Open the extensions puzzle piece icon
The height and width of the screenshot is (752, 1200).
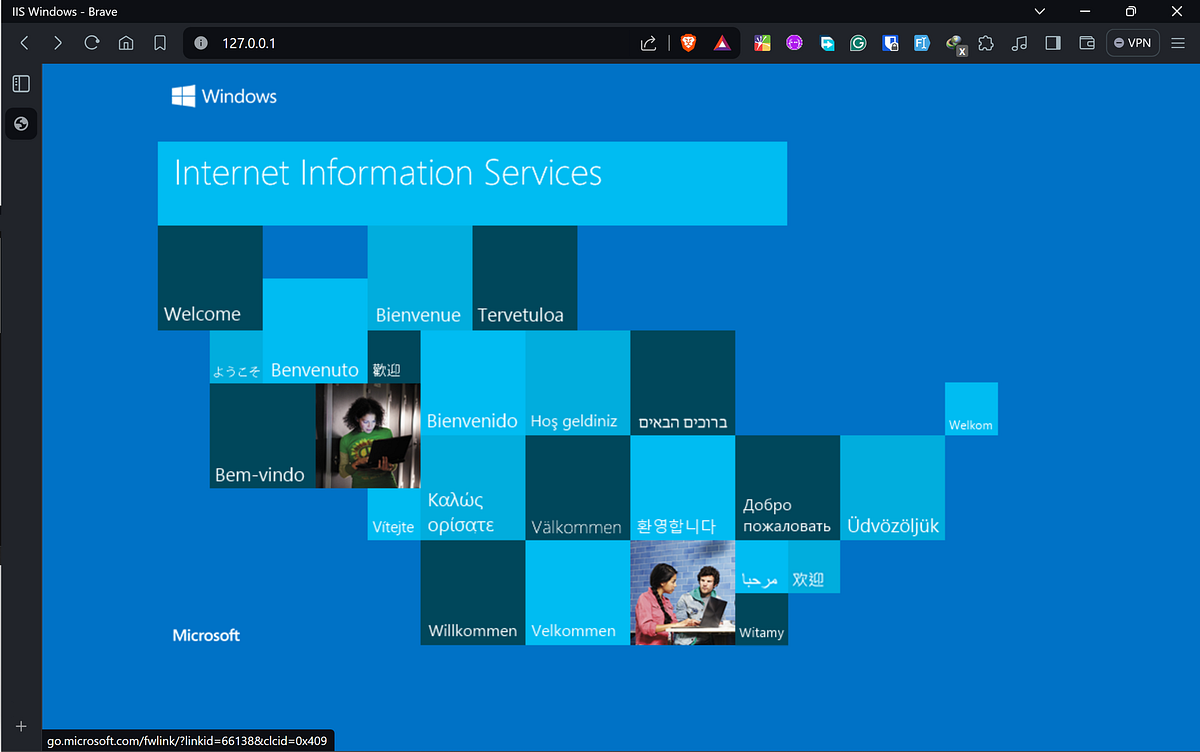[x=986, y=43]
